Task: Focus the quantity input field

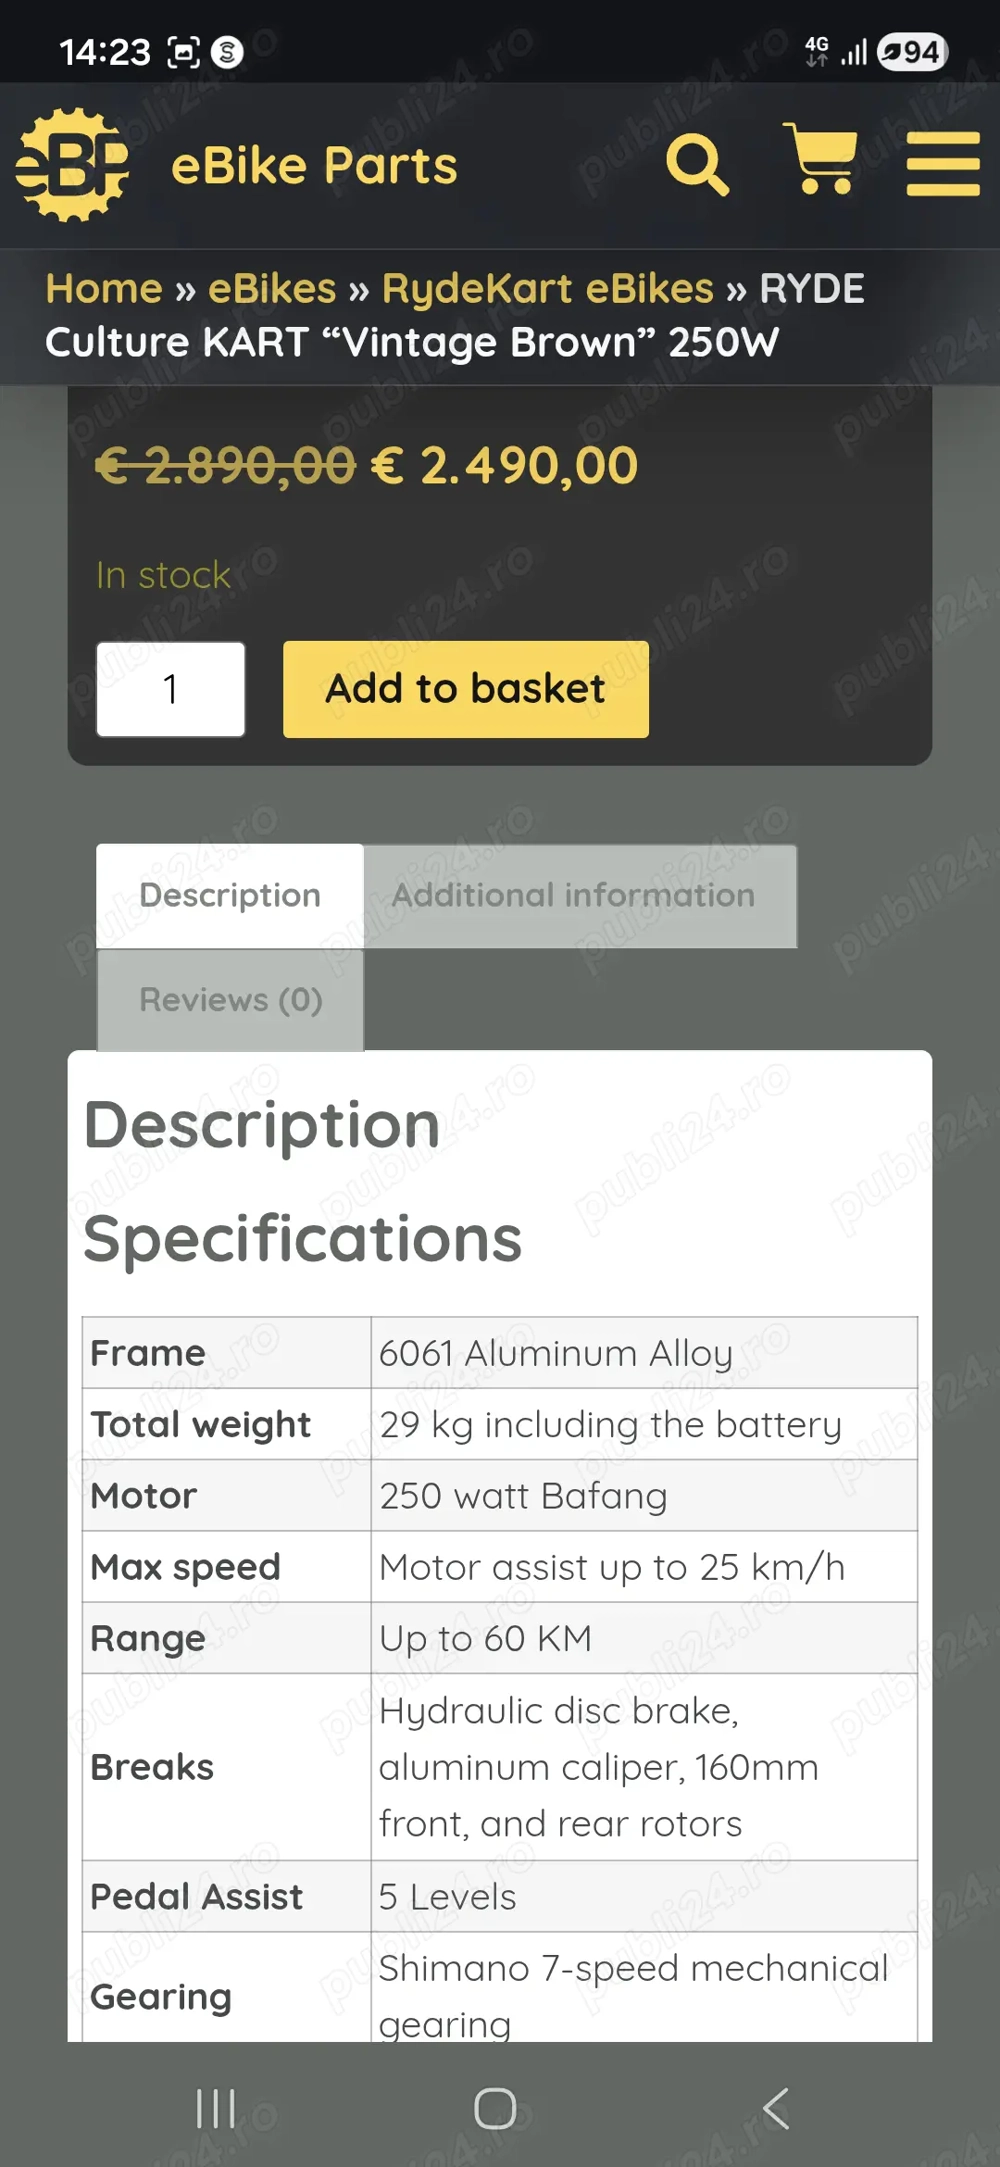Action: pyautogui.click(x=171, y=689)
